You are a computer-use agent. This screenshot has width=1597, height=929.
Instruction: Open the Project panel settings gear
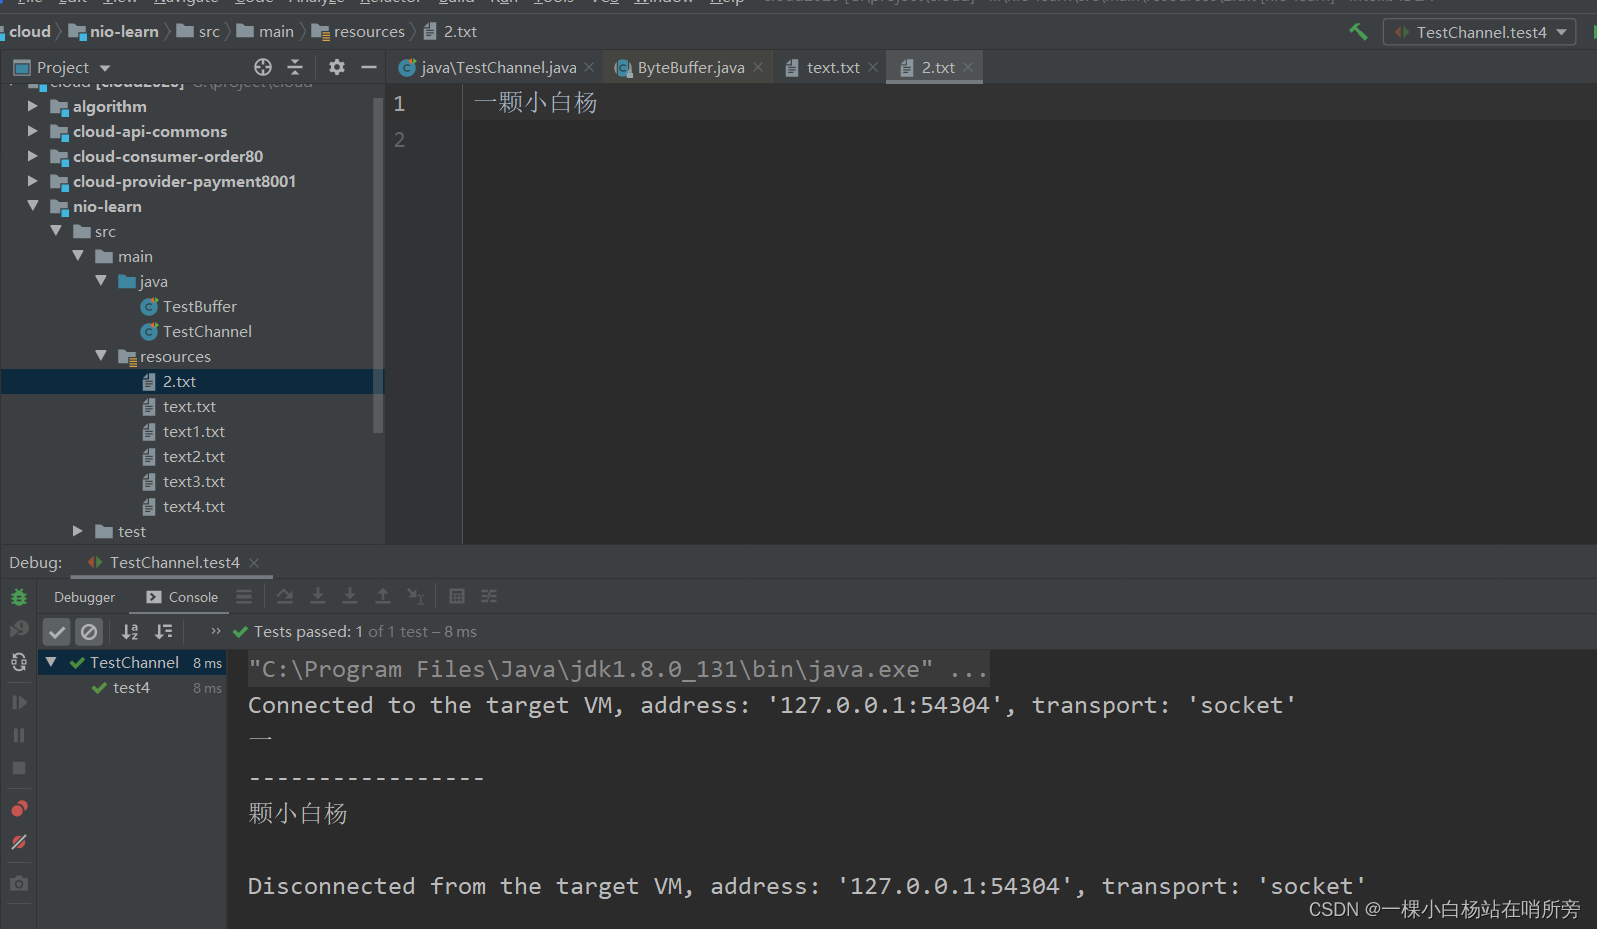pos(337,67)
